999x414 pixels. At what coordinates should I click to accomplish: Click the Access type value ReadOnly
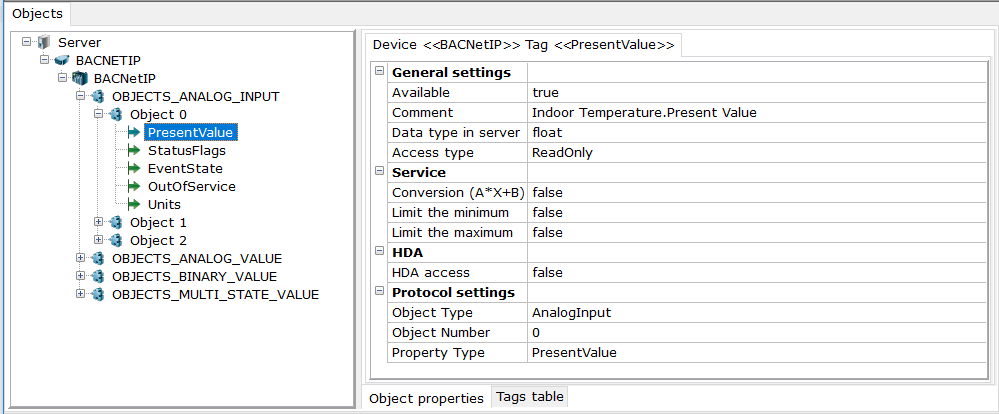click(759, 153)
